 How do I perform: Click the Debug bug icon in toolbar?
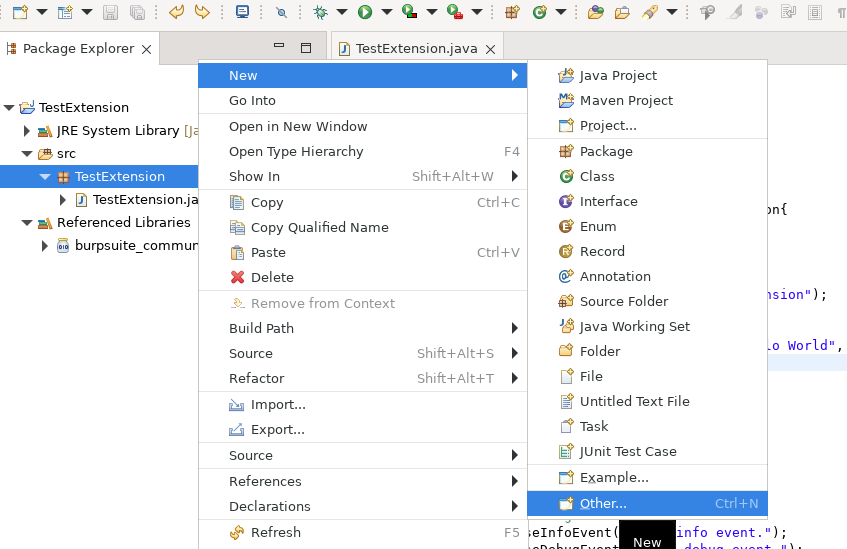tap(320, 12)
